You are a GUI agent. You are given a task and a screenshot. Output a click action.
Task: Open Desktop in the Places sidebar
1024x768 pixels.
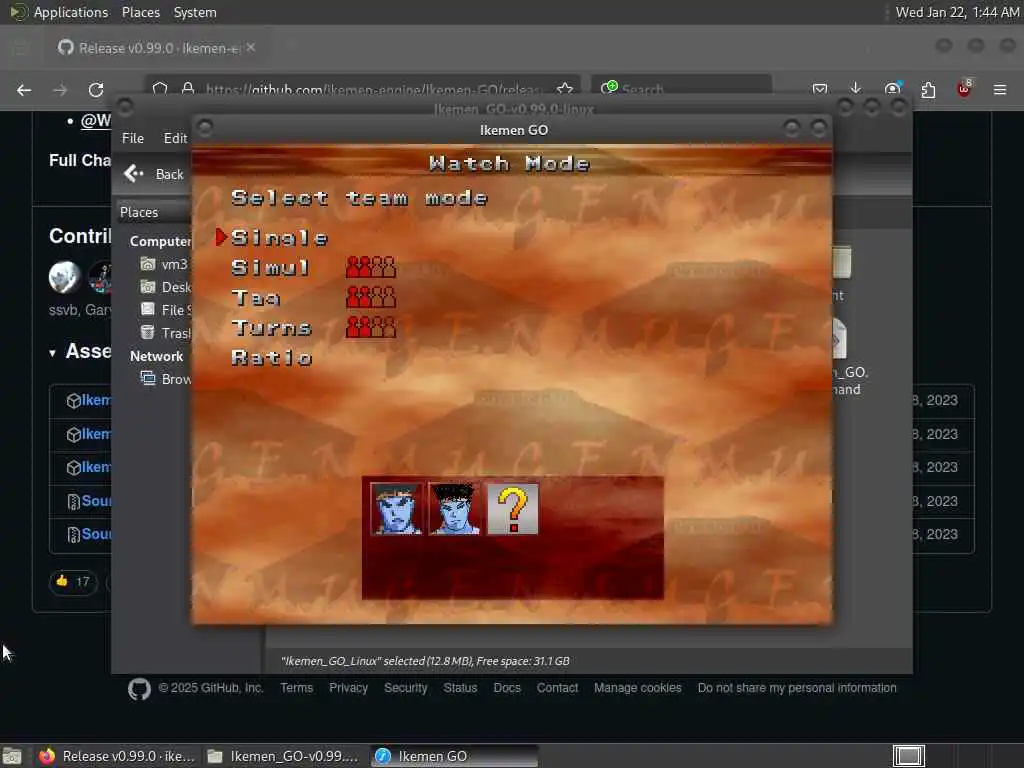[165, 287]
